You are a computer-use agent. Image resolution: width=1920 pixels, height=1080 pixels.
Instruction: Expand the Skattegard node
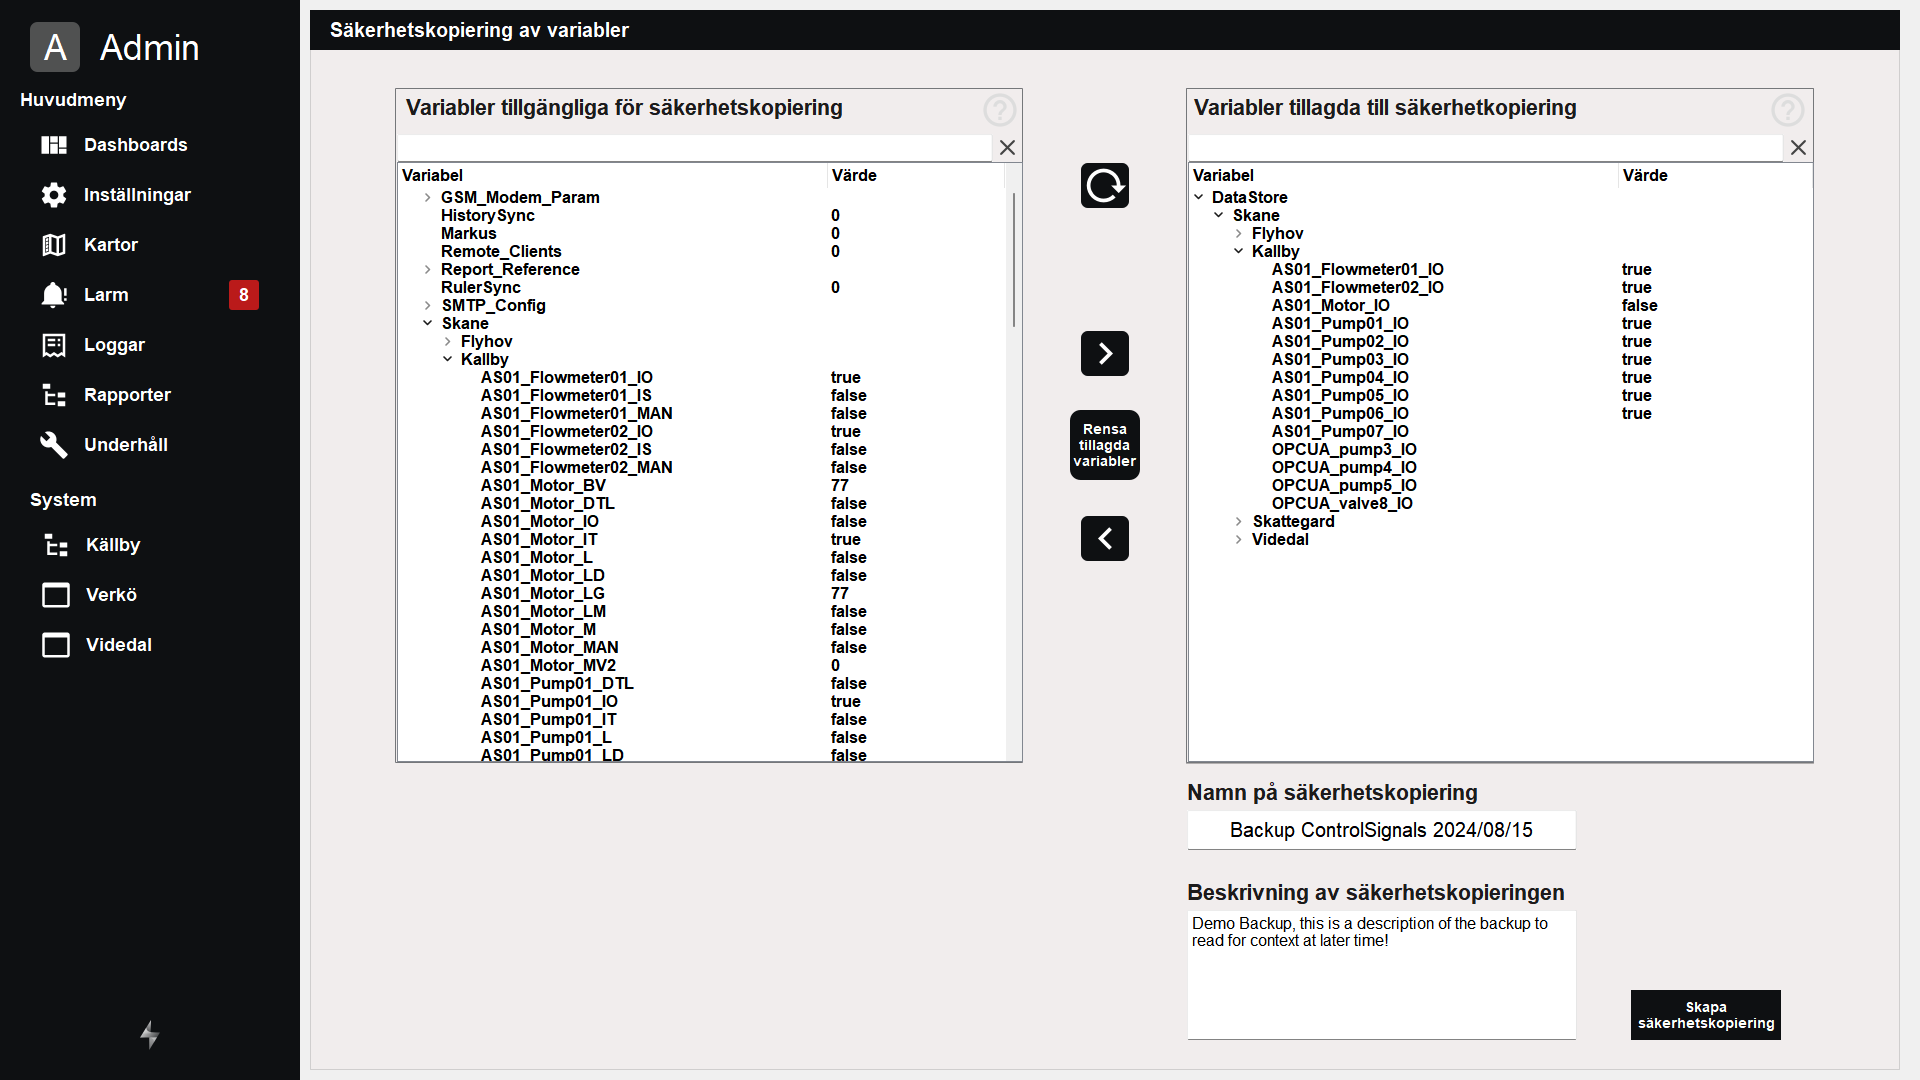point(1238,522)
